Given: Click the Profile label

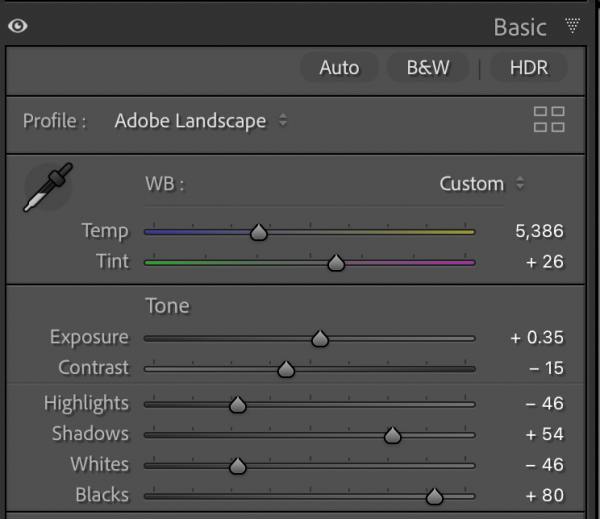Looking at the screenshot, I should (x=54, y=121).
